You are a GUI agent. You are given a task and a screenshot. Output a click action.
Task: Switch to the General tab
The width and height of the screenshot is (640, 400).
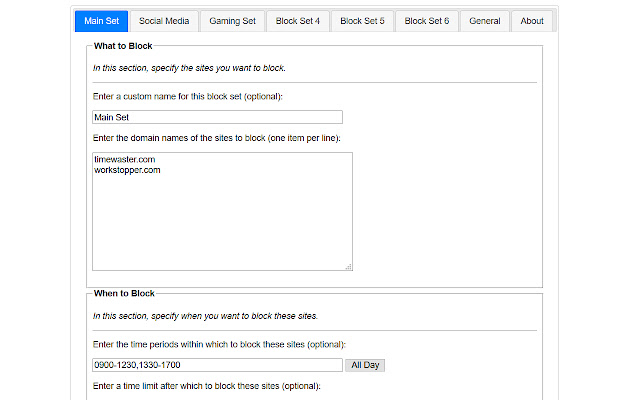[485, 21]
